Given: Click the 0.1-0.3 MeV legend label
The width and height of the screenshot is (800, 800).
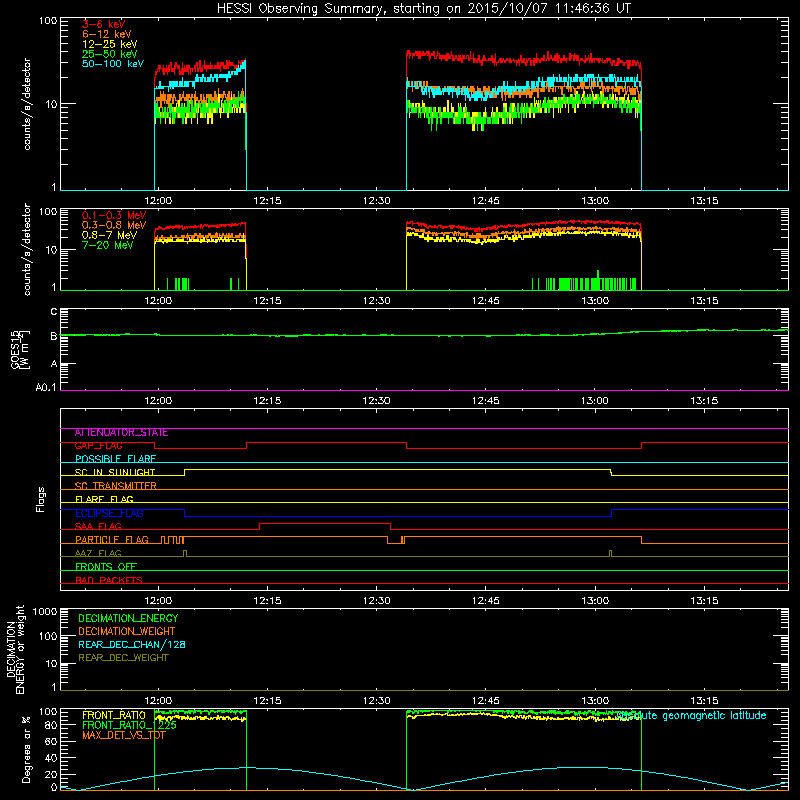Looking at the screenshot, I should click(114, 215).
